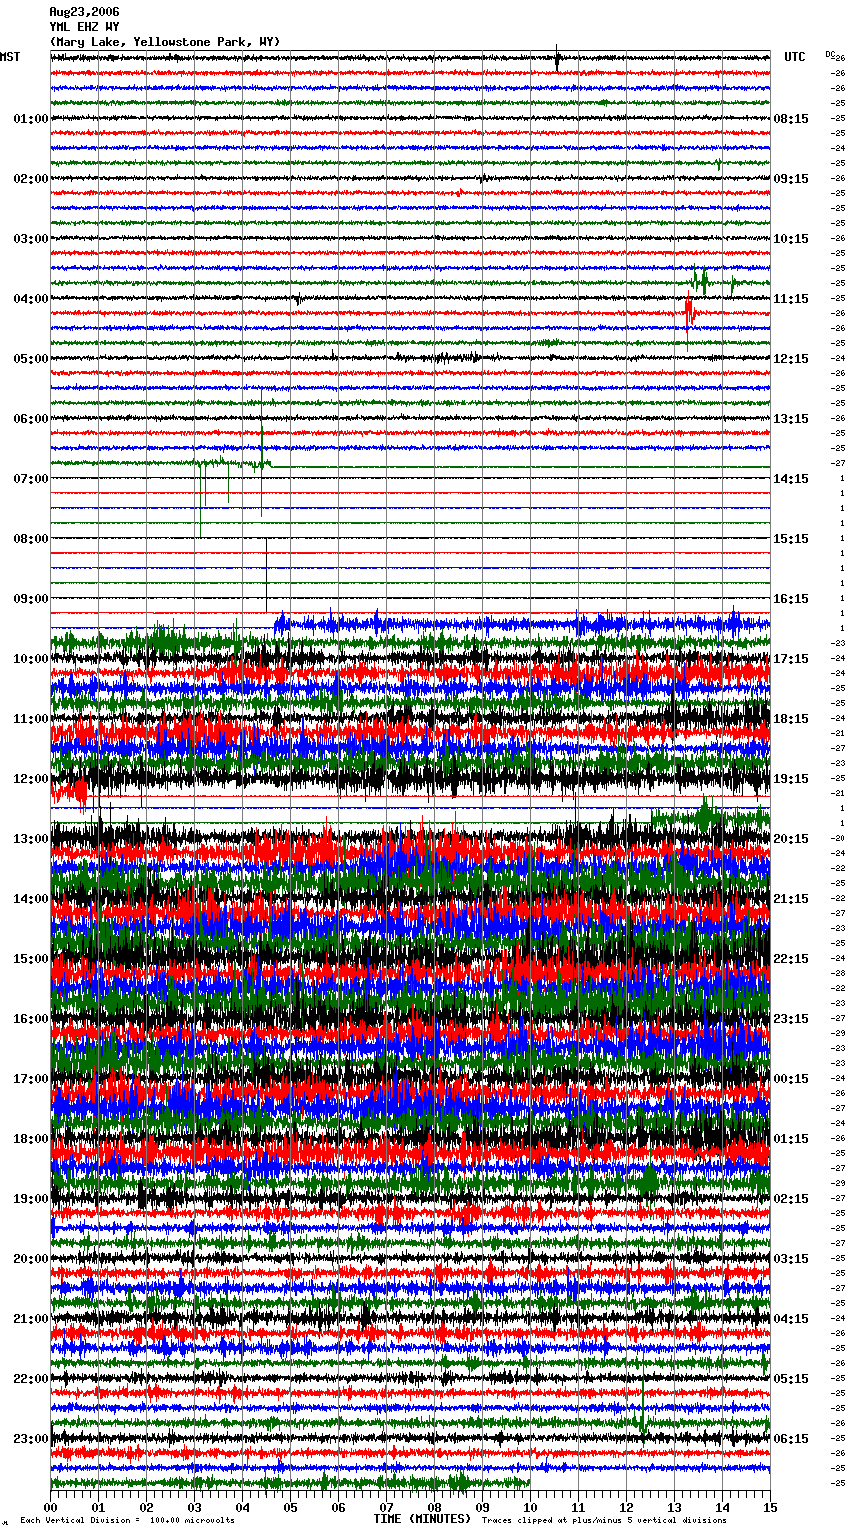850x1534 pixels.
Task: Select the 12:00 MST hour label
Action: [x=31, y=779]
